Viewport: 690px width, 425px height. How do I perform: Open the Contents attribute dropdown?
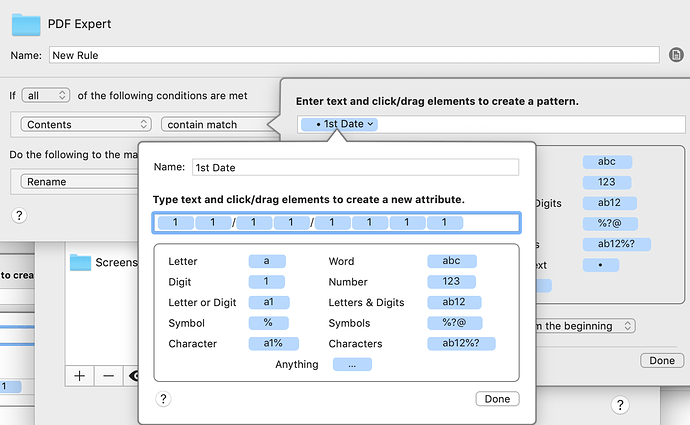tap(86, 125)
